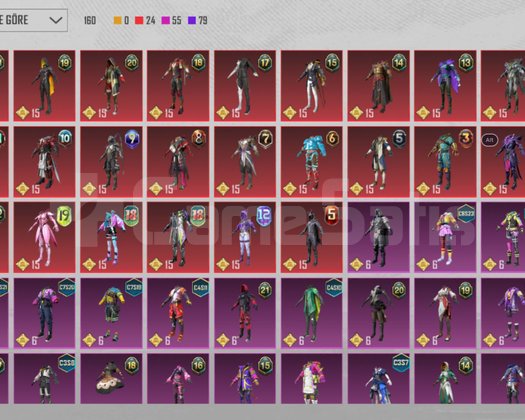The width and height of the screenshot is (525, 420).
Task: Select the brown dress outfit with badge 18
Action: coord(111,379)
